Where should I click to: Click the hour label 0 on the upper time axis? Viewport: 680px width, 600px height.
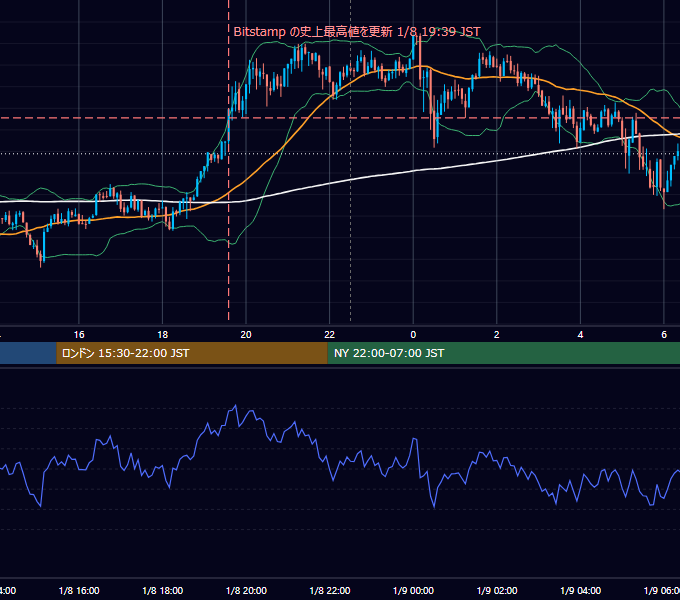[x=413, y=335]
